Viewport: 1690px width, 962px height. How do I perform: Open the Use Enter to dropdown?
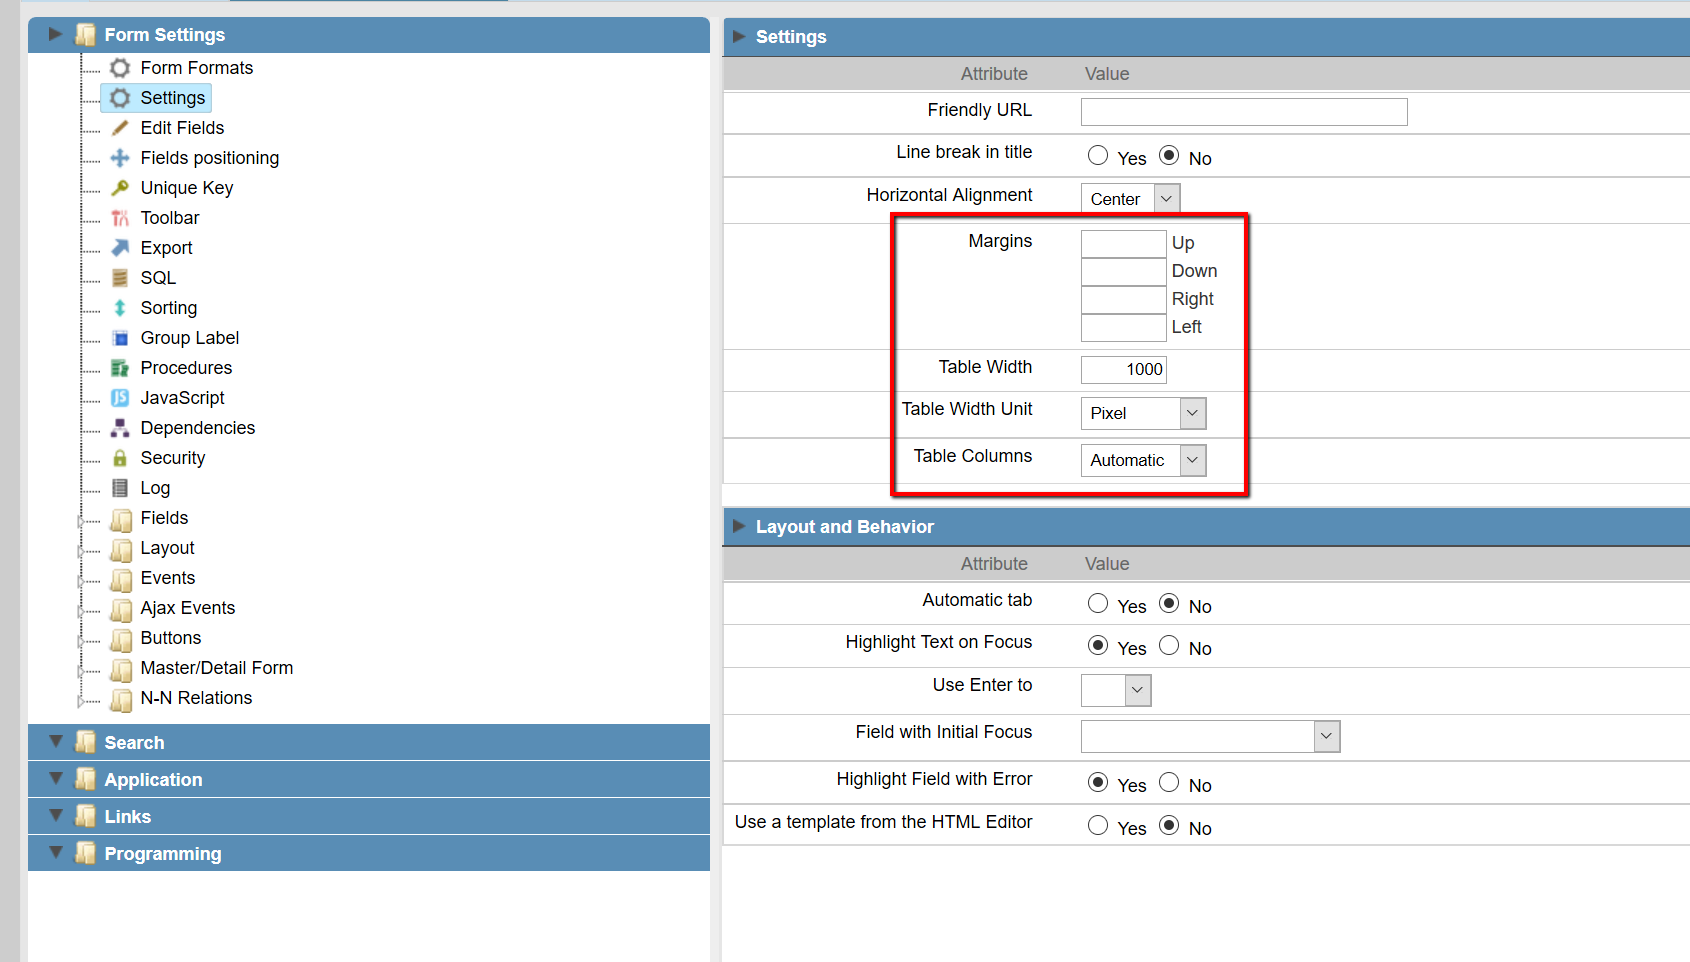[x=1116, y=690]
